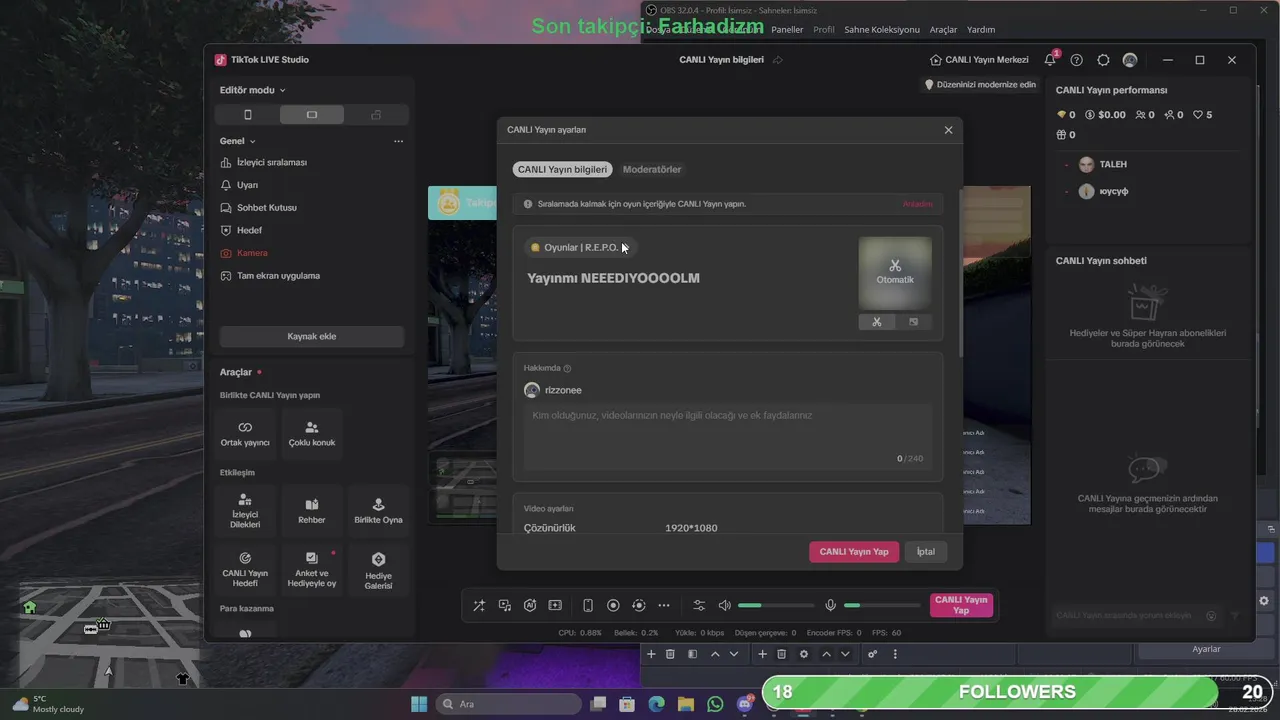1280x720 pixels.
Task: Open Yardım menu in OBS
Action: [981, 30]
